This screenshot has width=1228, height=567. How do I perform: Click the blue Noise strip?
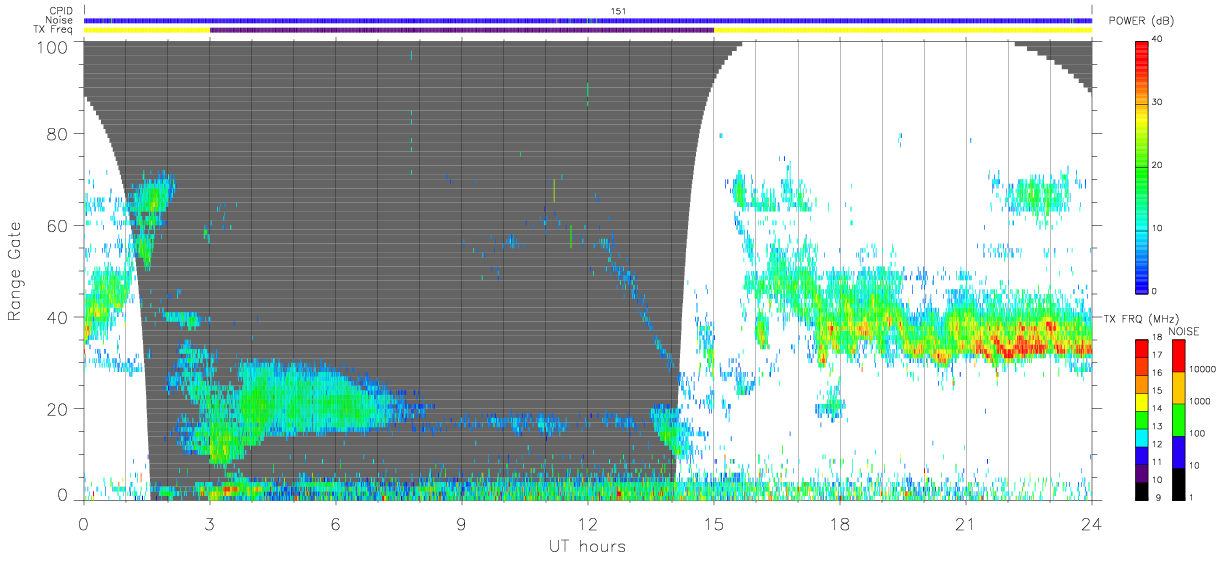click(588, 20)
